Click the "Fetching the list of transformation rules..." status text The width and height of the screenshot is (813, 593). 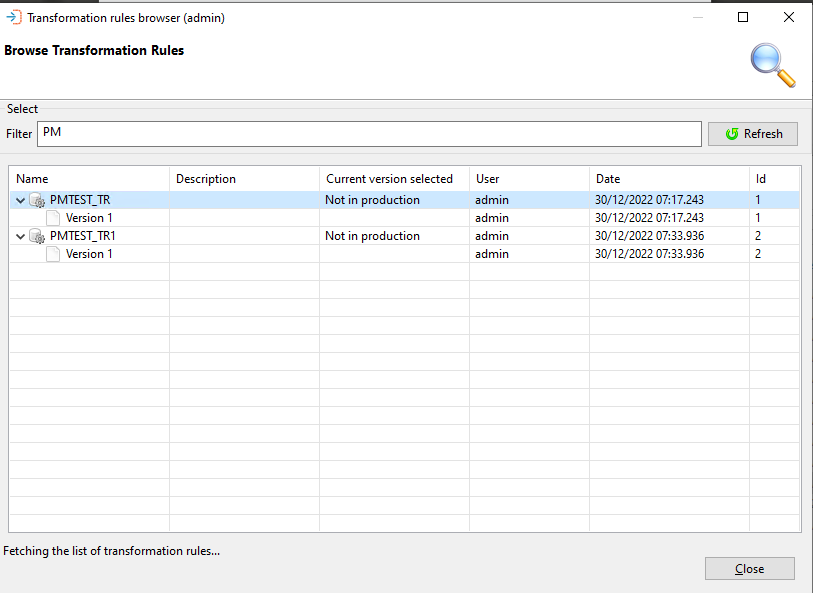[x=111, y=551]
